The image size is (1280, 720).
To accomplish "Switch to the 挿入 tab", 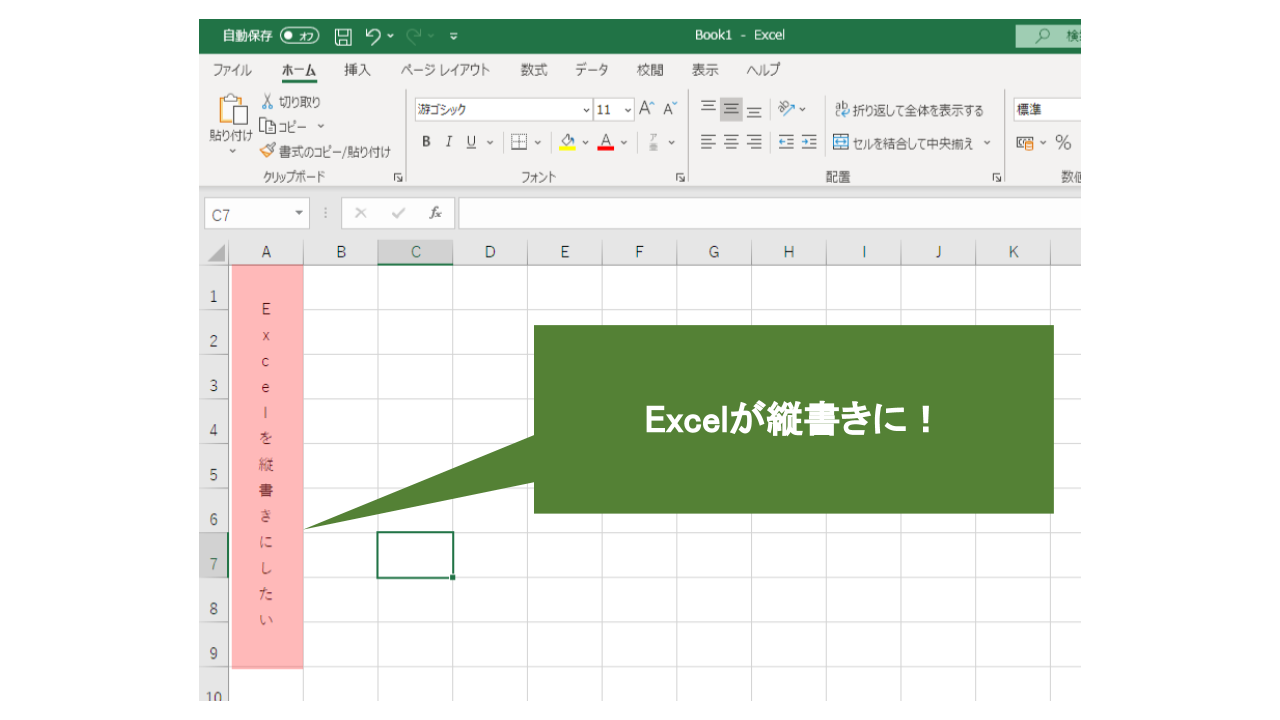I will [x=357, y=70].
